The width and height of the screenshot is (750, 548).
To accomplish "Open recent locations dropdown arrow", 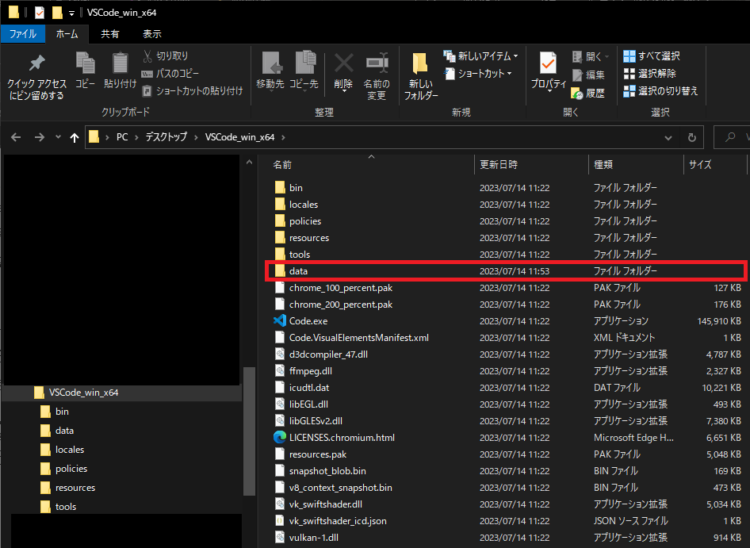I will [58, 137].
